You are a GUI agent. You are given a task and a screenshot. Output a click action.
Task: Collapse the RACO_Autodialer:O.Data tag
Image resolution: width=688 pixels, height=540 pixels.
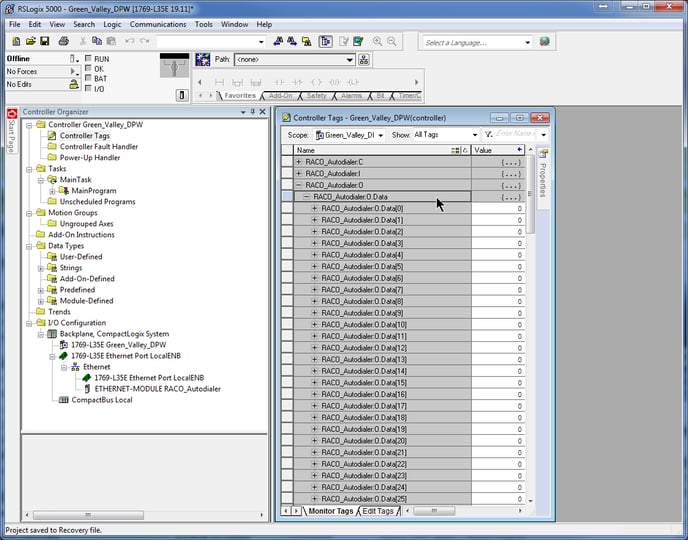307,197
